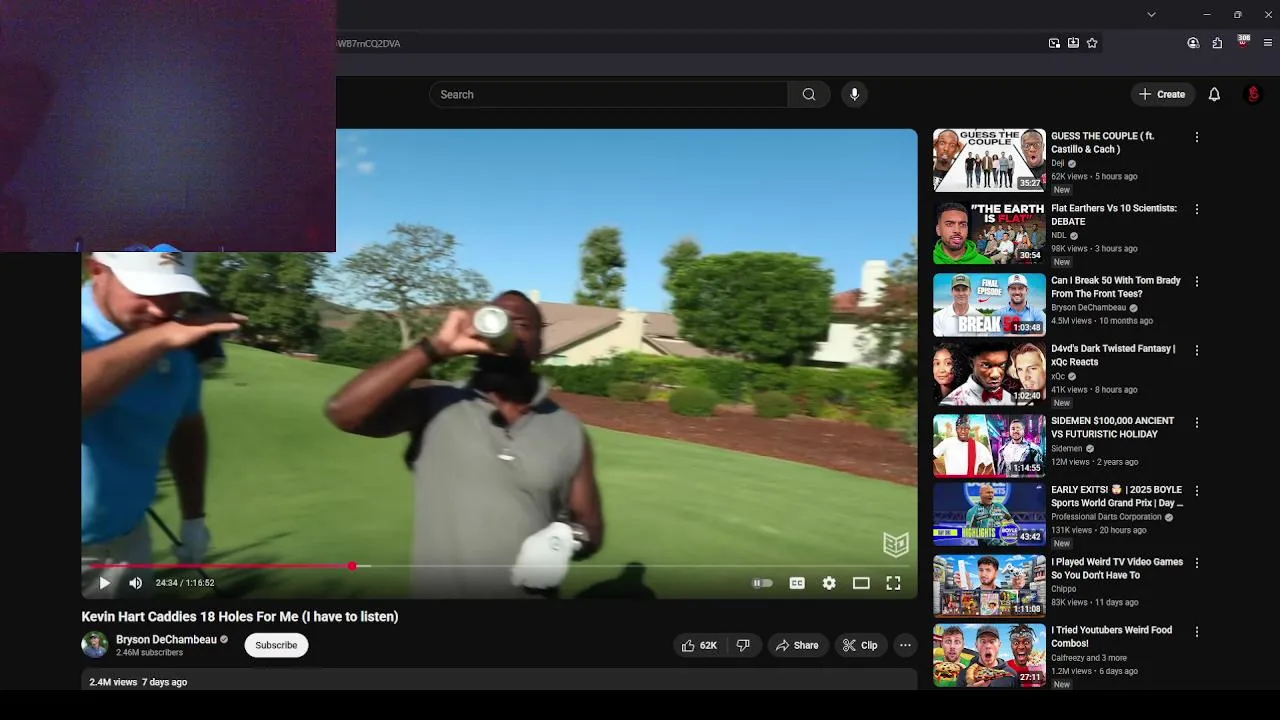The height and width of the screenshot is (720, 1280).
Task: Create a clip with Clip button
Action: point(860,645)
